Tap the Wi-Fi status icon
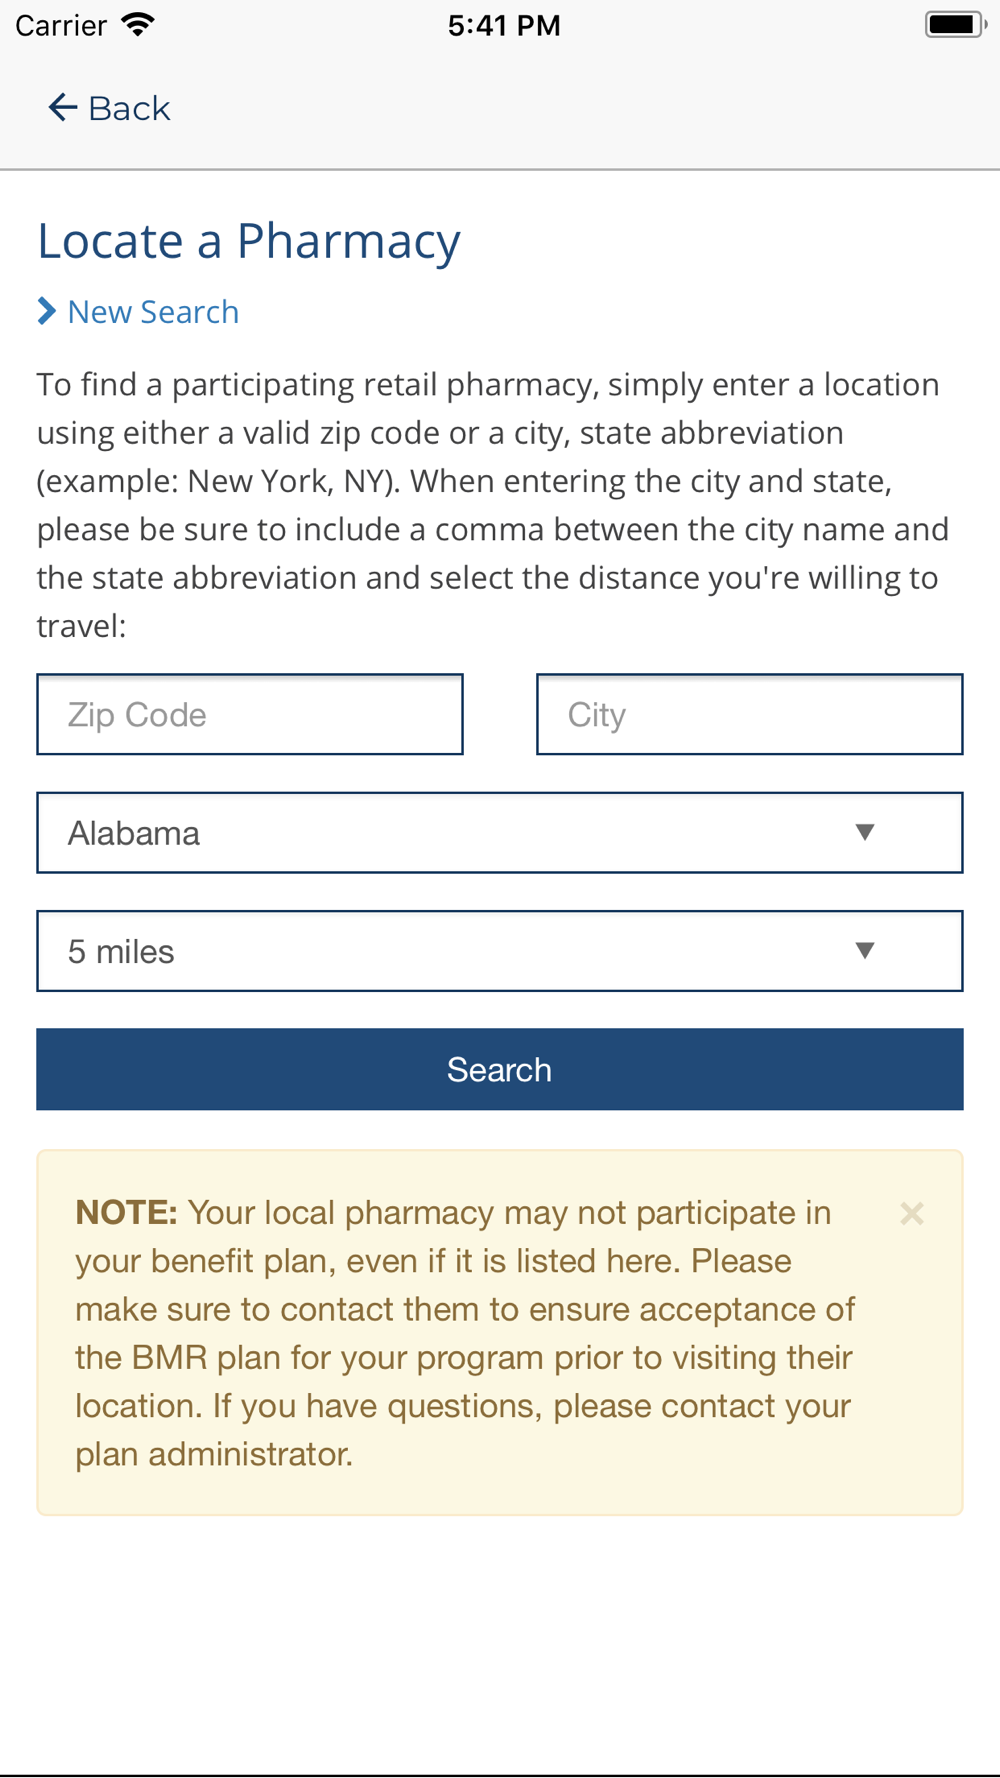 pos(138,24)
